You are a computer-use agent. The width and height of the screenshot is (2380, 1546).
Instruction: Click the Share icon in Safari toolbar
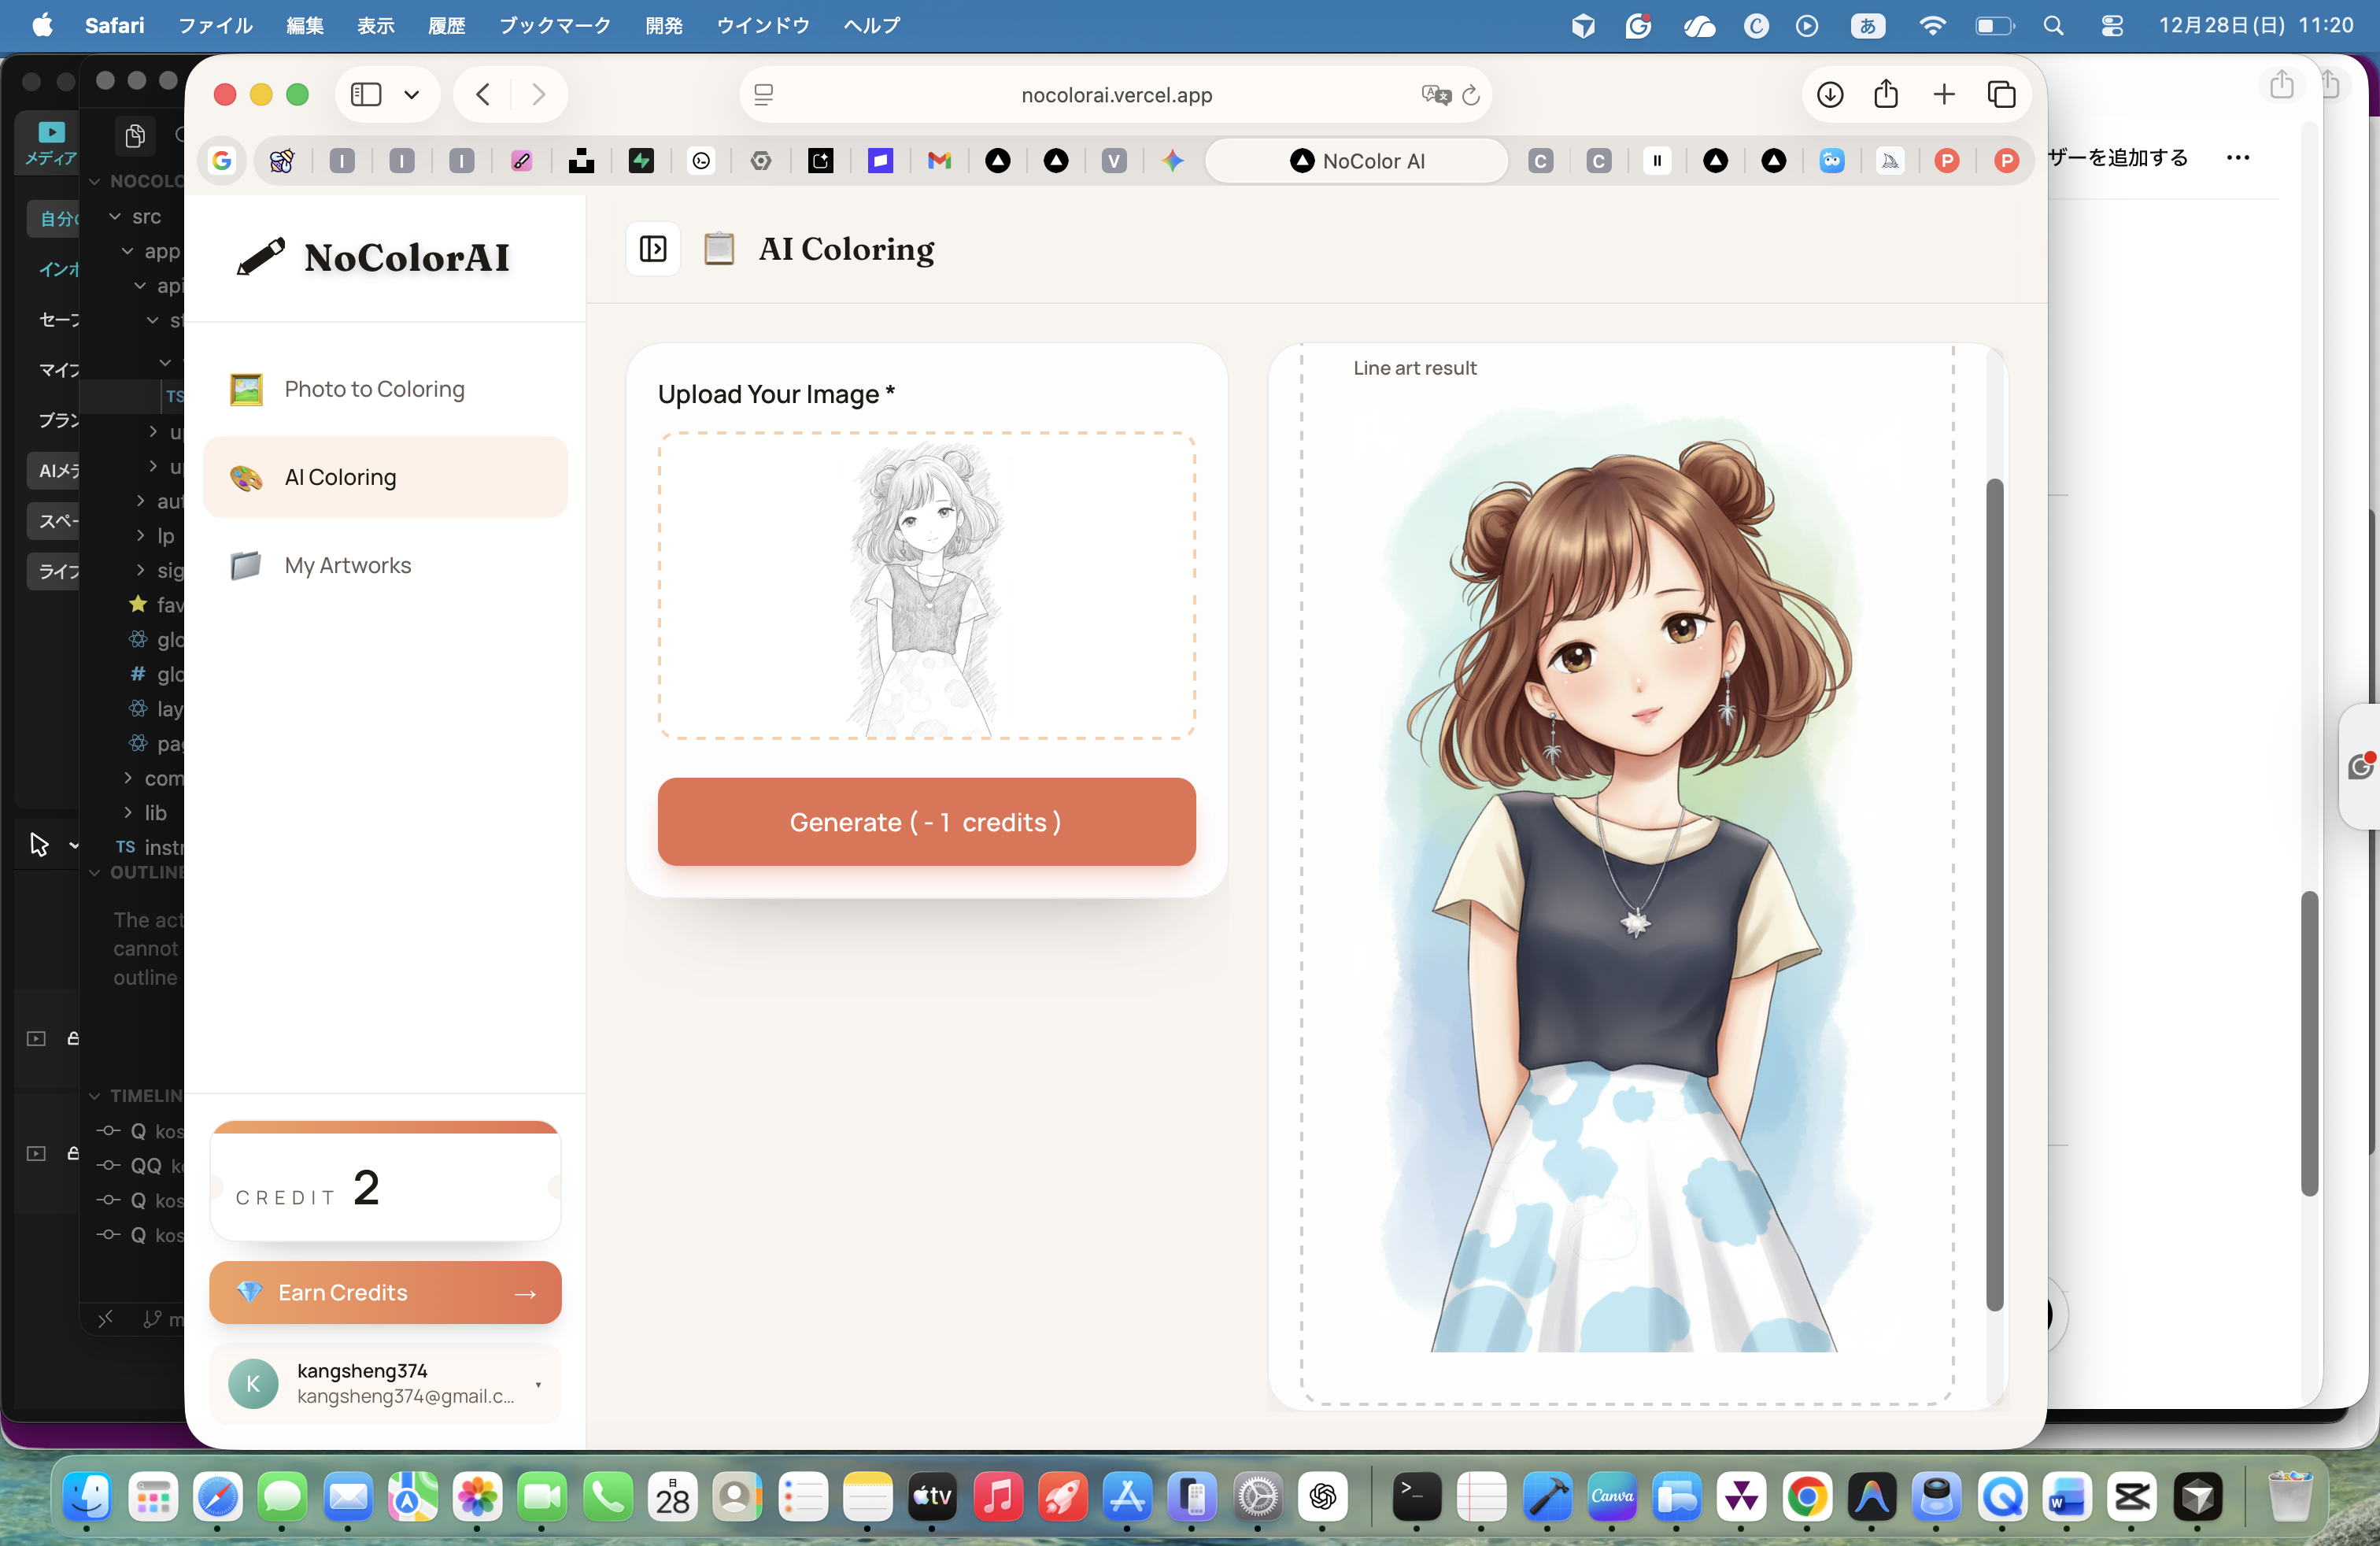click(x=1886, y=94)
